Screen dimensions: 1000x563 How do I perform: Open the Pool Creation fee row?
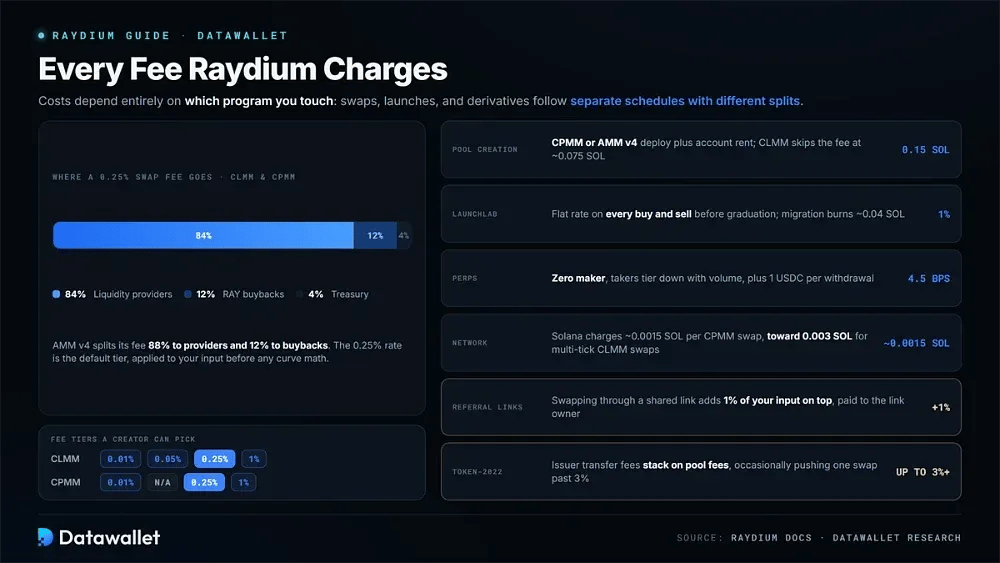[x=701, y=149]
